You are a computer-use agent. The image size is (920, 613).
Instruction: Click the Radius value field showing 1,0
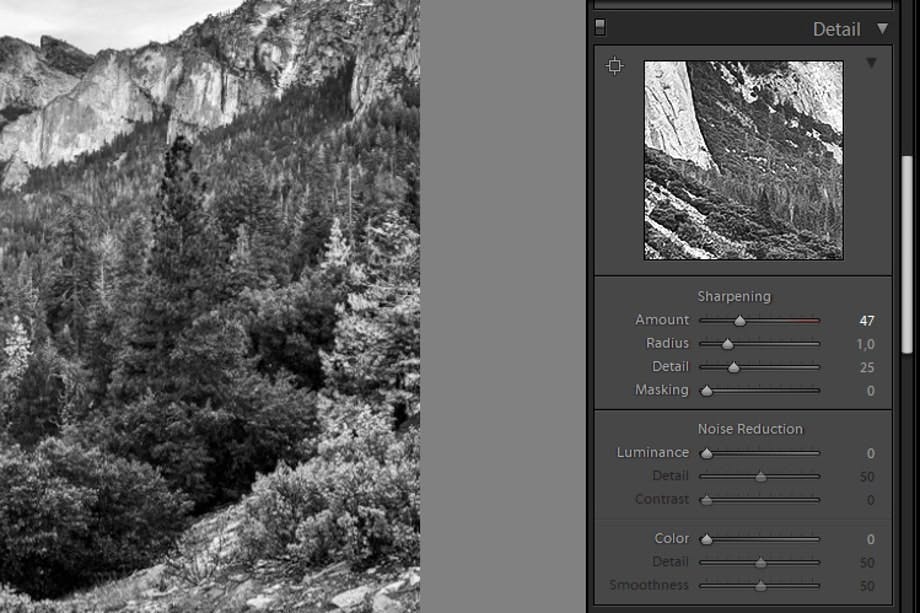point(865,344)
